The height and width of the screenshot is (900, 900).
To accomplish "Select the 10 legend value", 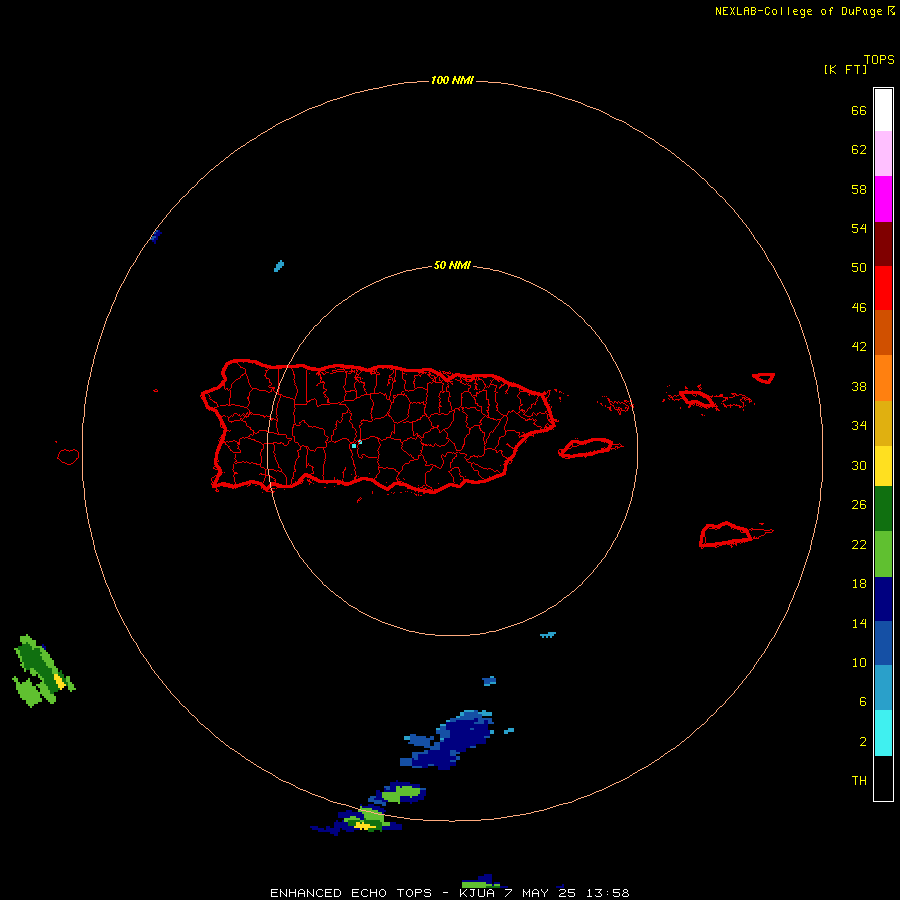I will pyautogui.click(x=859, y=662).
